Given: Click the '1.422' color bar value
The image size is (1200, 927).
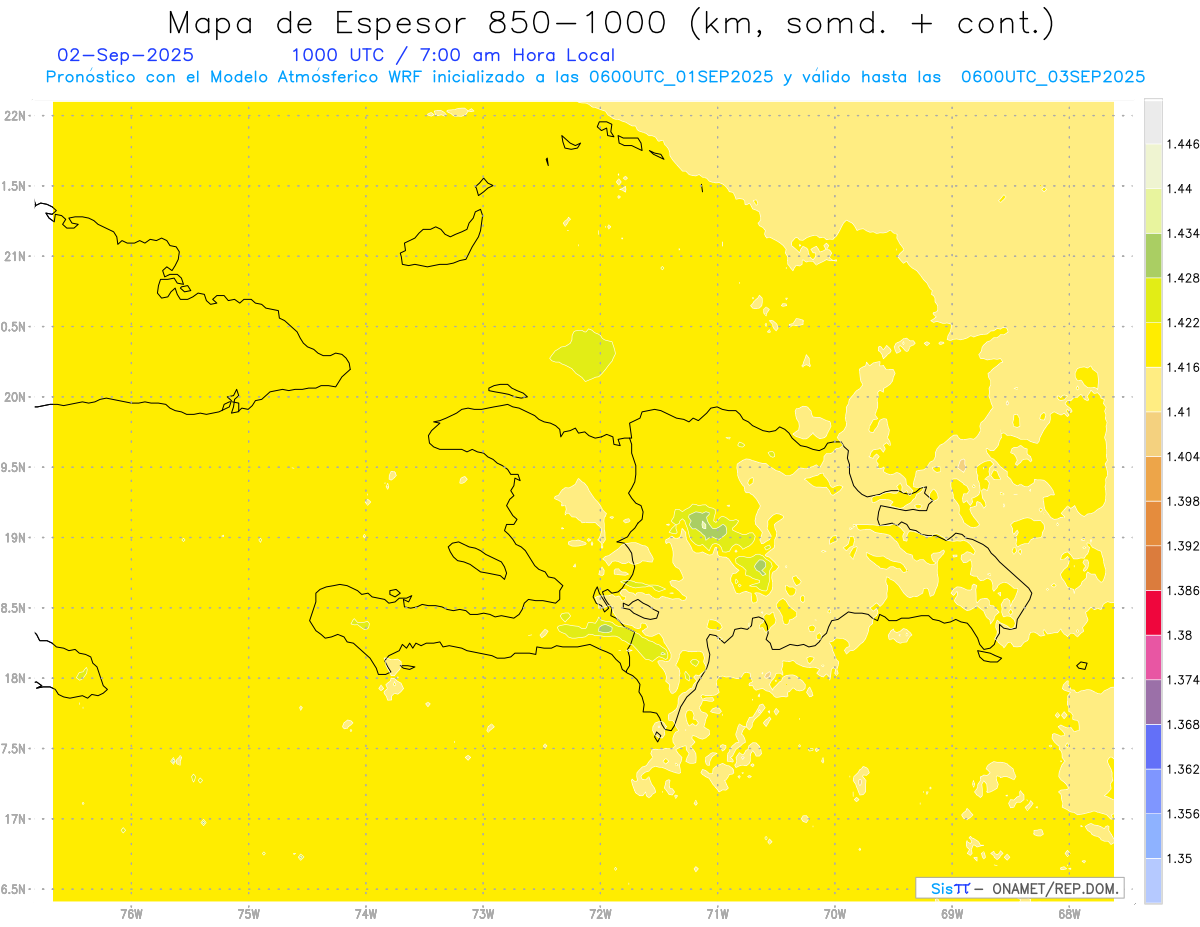Looking at the screenshot, I should point(1183,323).
